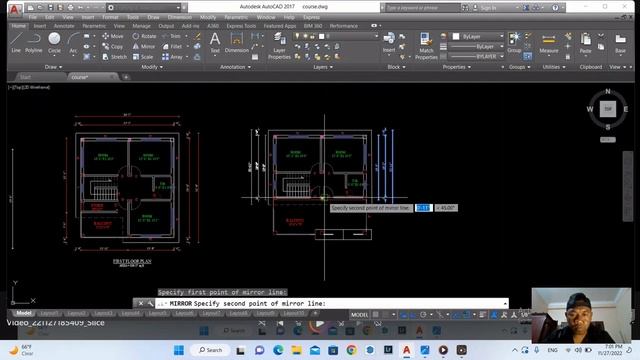Viewport: 640px width, 360px height.
Task: Open the Modify menu
Action: [x=208, y=17]
